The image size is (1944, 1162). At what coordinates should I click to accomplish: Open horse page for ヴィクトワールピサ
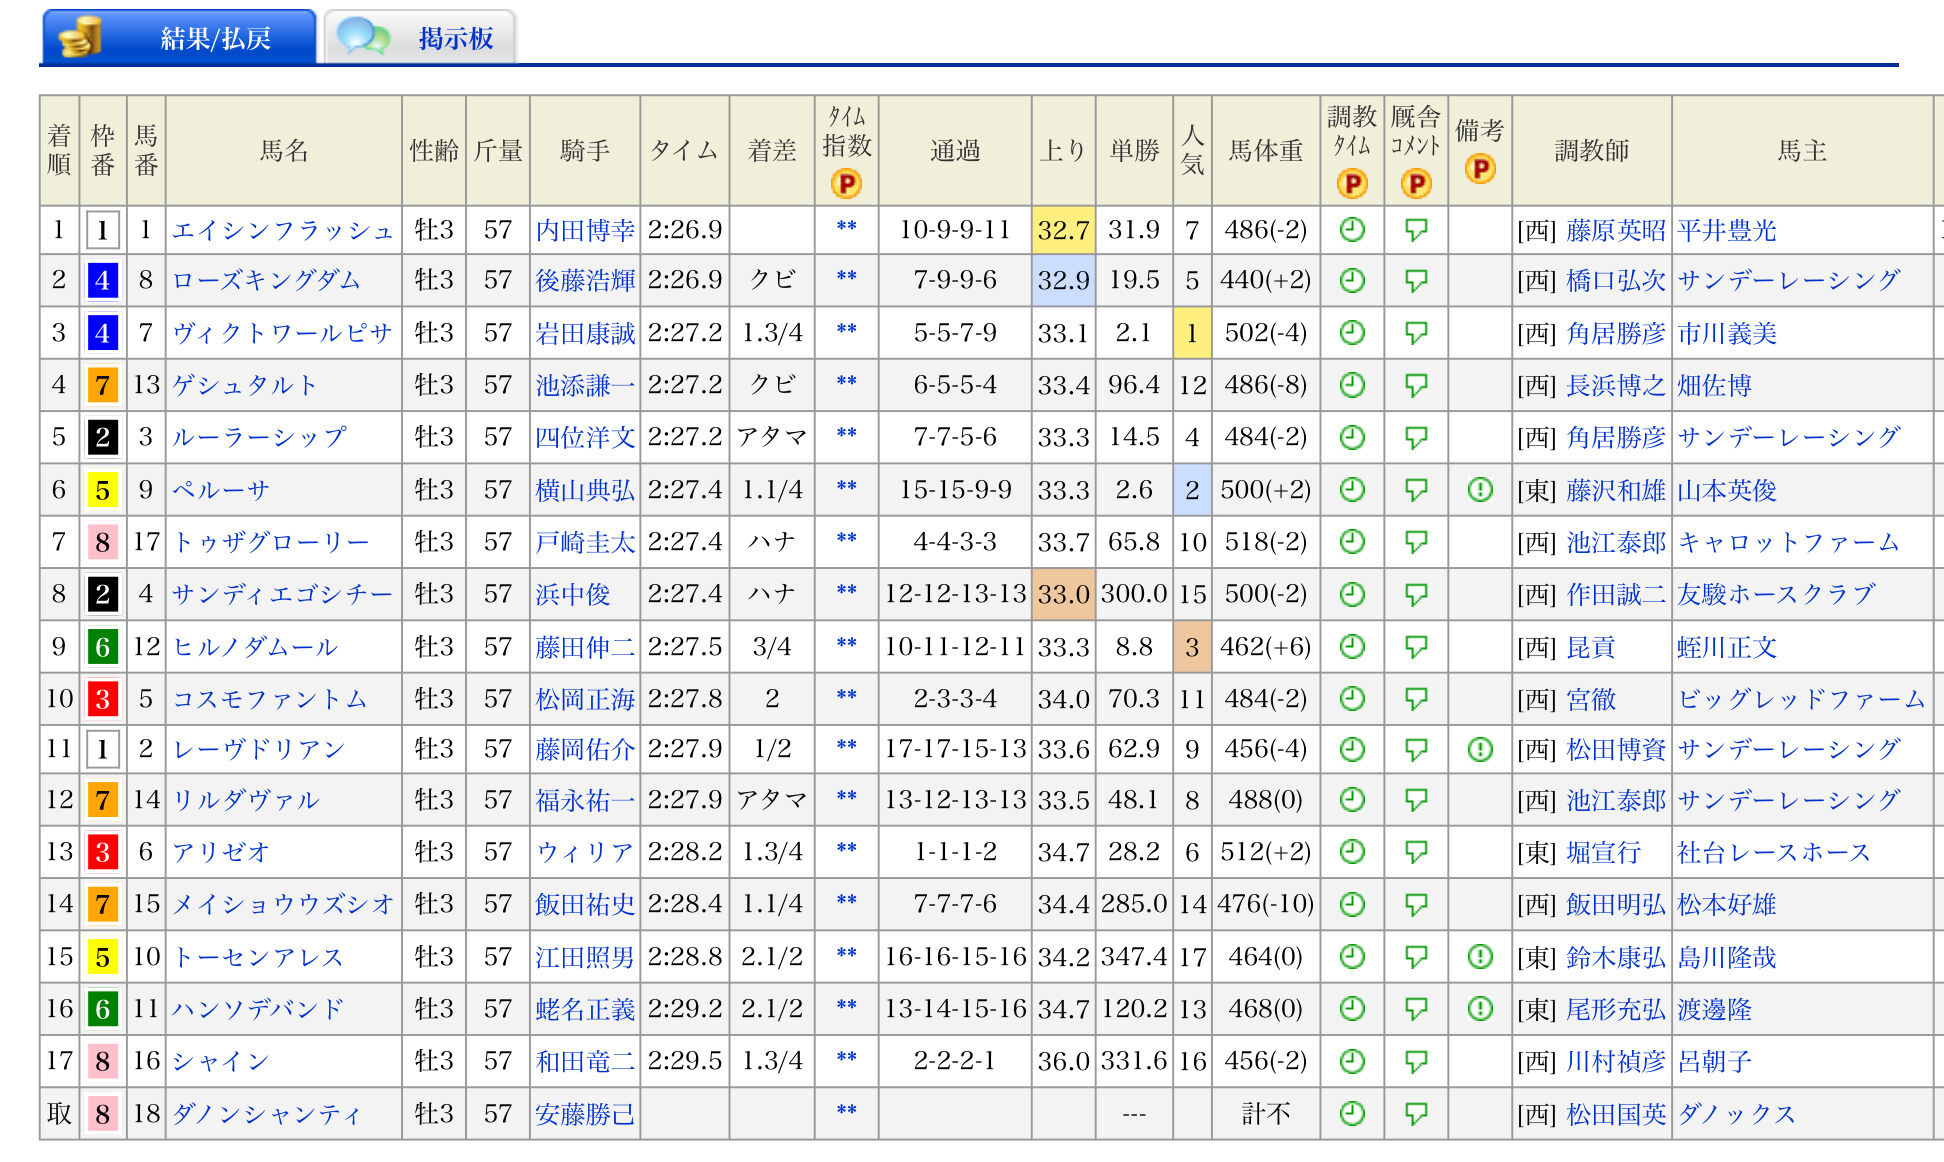tap(282, 333)
